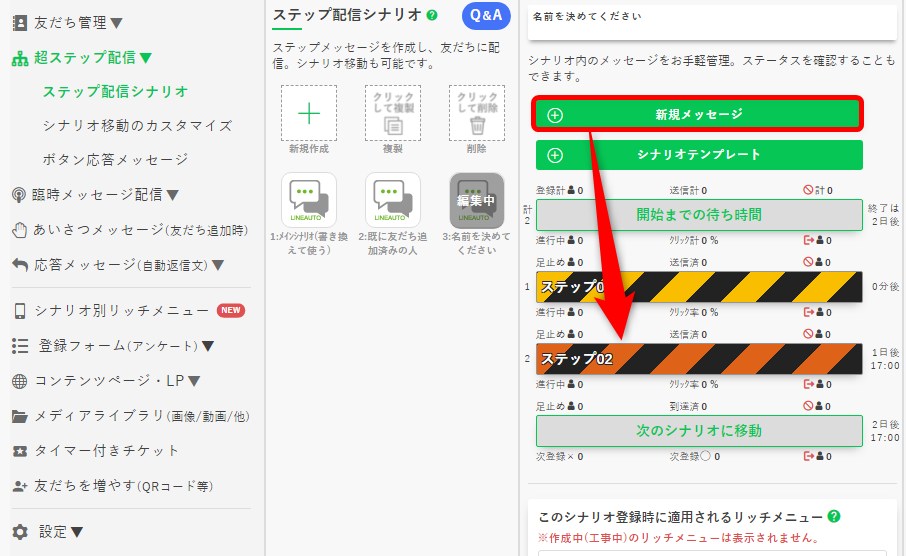The height and width of the screenshot is (556, 906).
Task: Open 開始までの待ち時間 bar
Action: (x=699, y=215)
